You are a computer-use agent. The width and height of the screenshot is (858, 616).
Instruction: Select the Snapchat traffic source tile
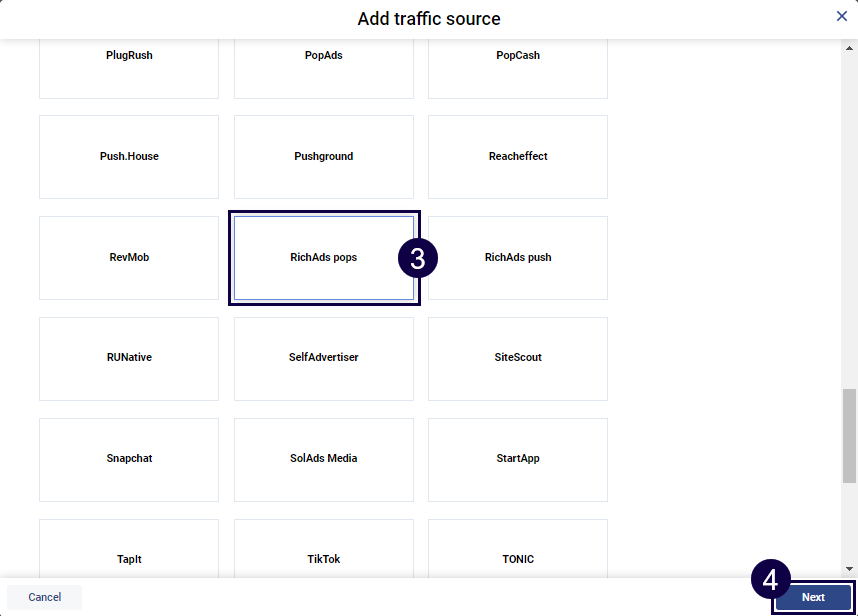[129, 459]
